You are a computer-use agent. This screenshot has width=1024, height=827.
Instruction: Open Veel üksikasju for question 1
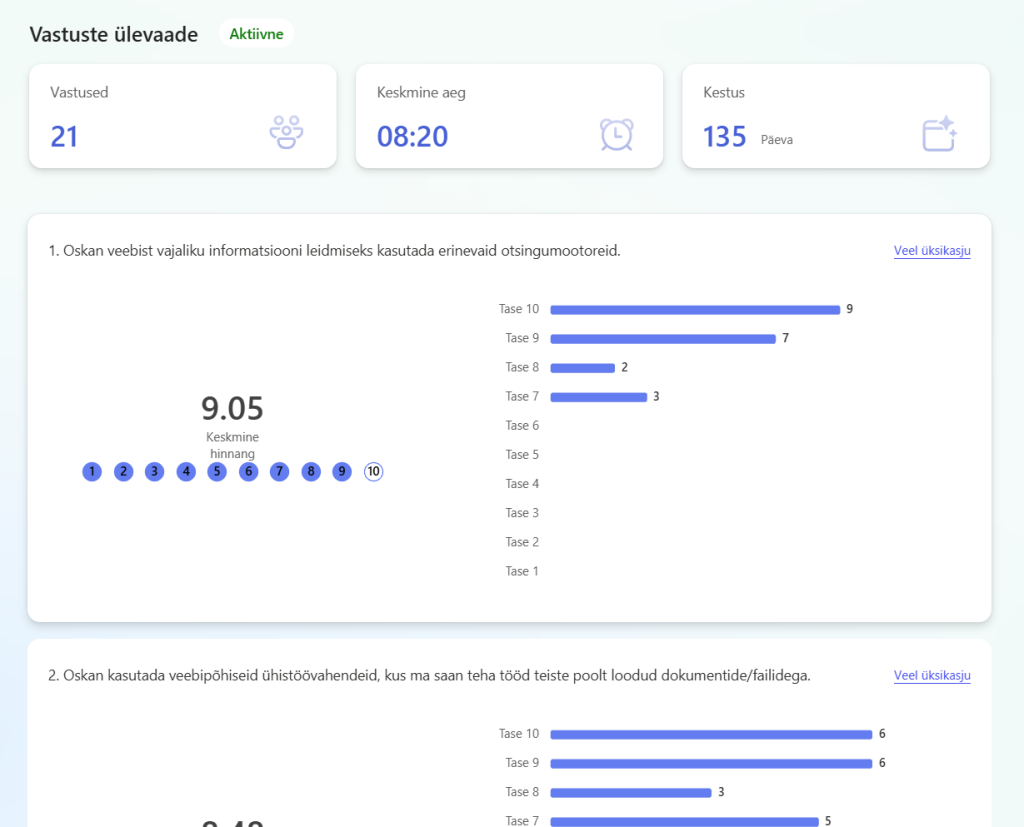931,251
